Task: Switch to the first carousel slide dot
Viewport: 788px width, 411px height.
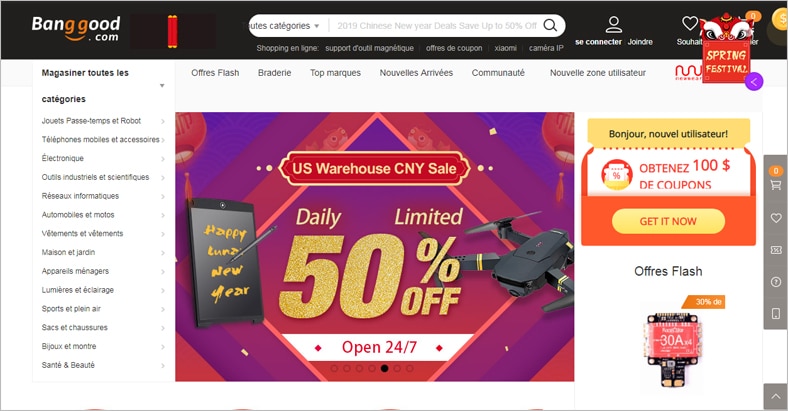Action: (334, 368)
